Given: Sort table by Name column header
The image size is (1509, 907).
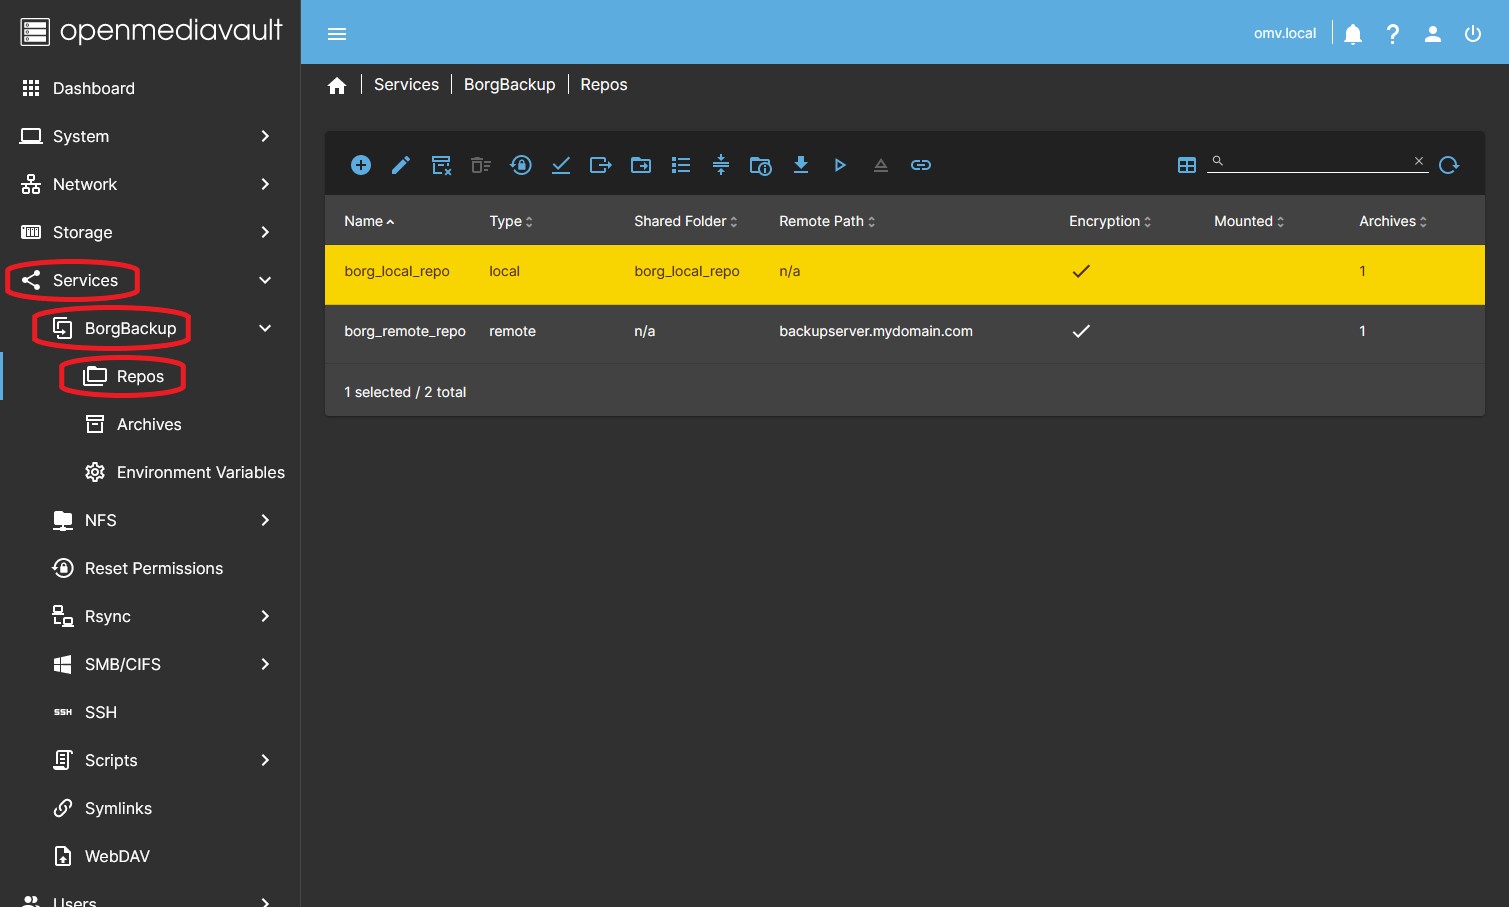Looking at the screenshot, I should tap(364, 221).
